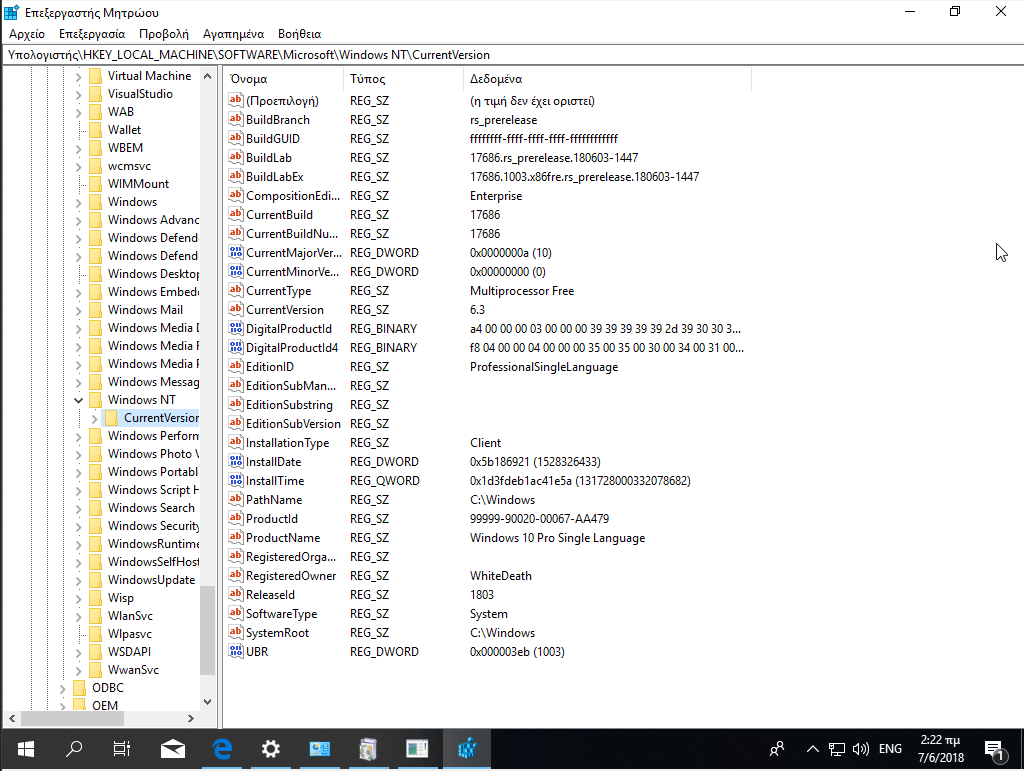Click the CurrentMajorVersionNumber DWORD value icon
Image resolution: width=1024 pixels, height=771 pixels.
coord(236,253)
